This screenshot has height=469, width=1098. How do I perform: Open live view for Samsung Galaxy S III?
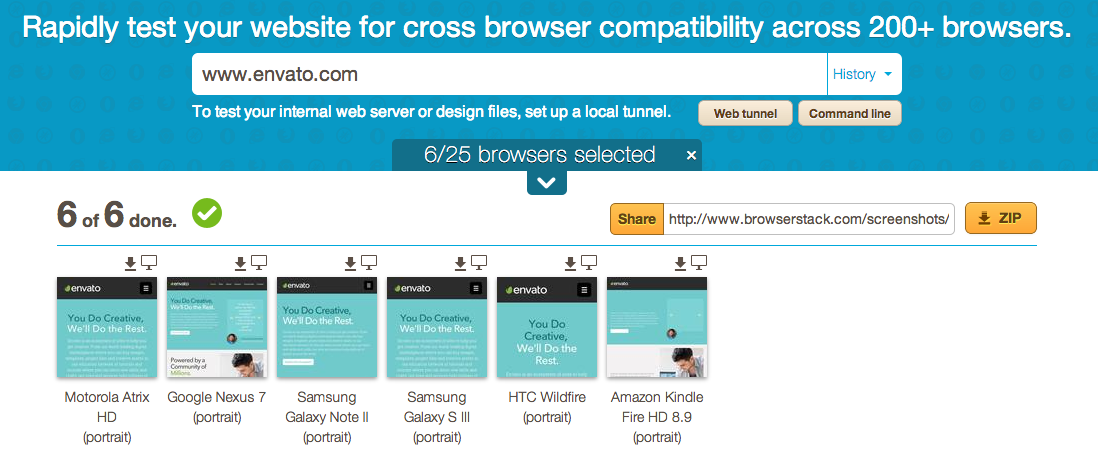pos(479,262)
